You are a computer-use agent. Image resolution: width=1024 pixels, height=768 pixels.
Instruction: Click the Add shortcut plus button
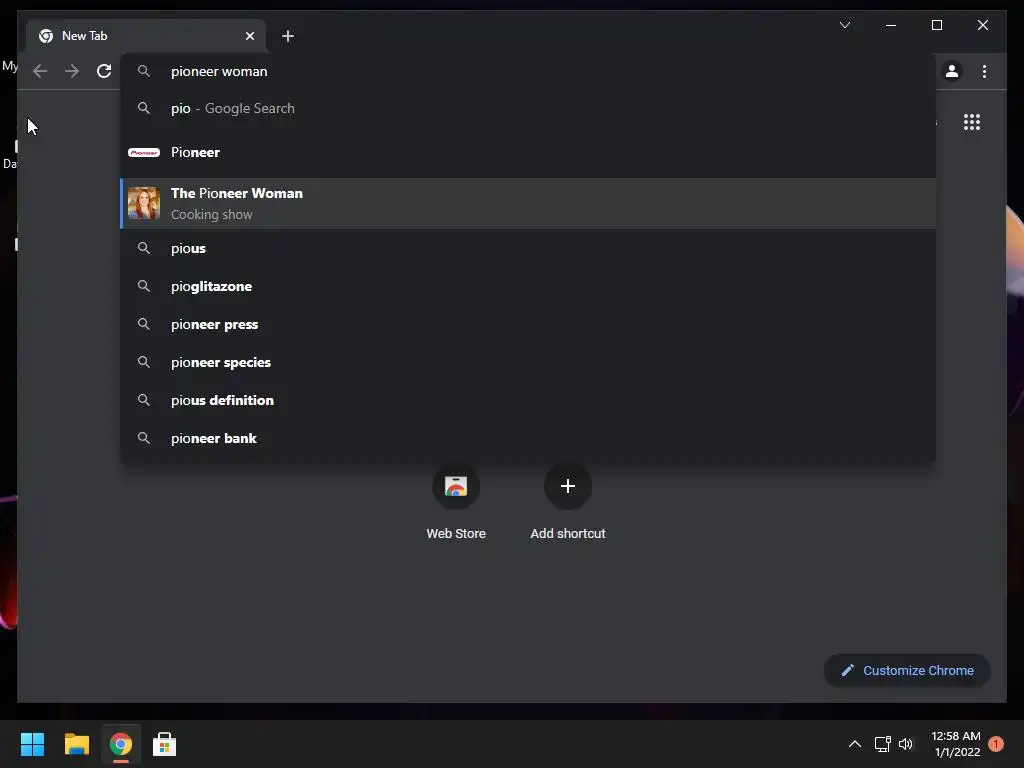(x=568, y=486)
